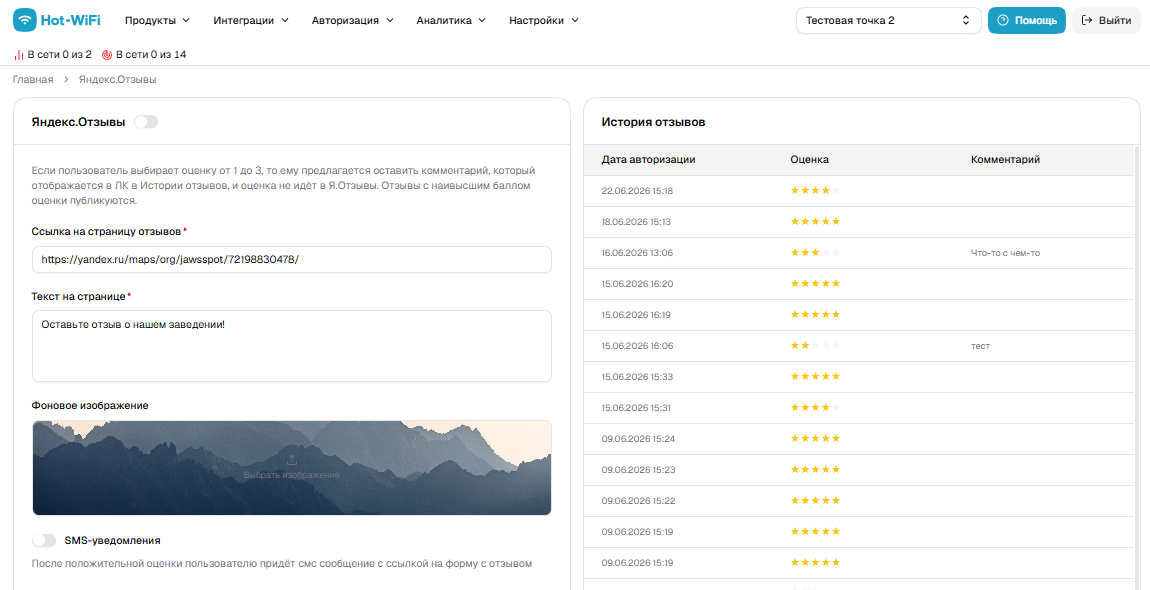Click the Текст на странице textarea

pos(292,346)
